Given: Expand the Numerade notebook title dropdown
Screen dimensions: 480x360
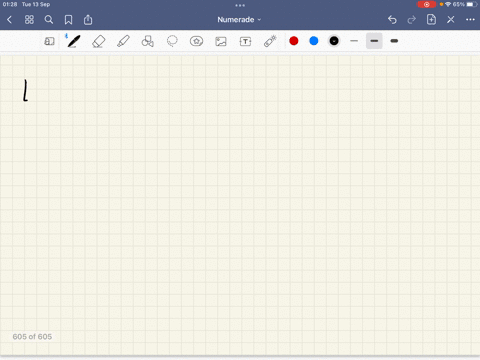Looking at the screenshot, I should click(239, 20).
